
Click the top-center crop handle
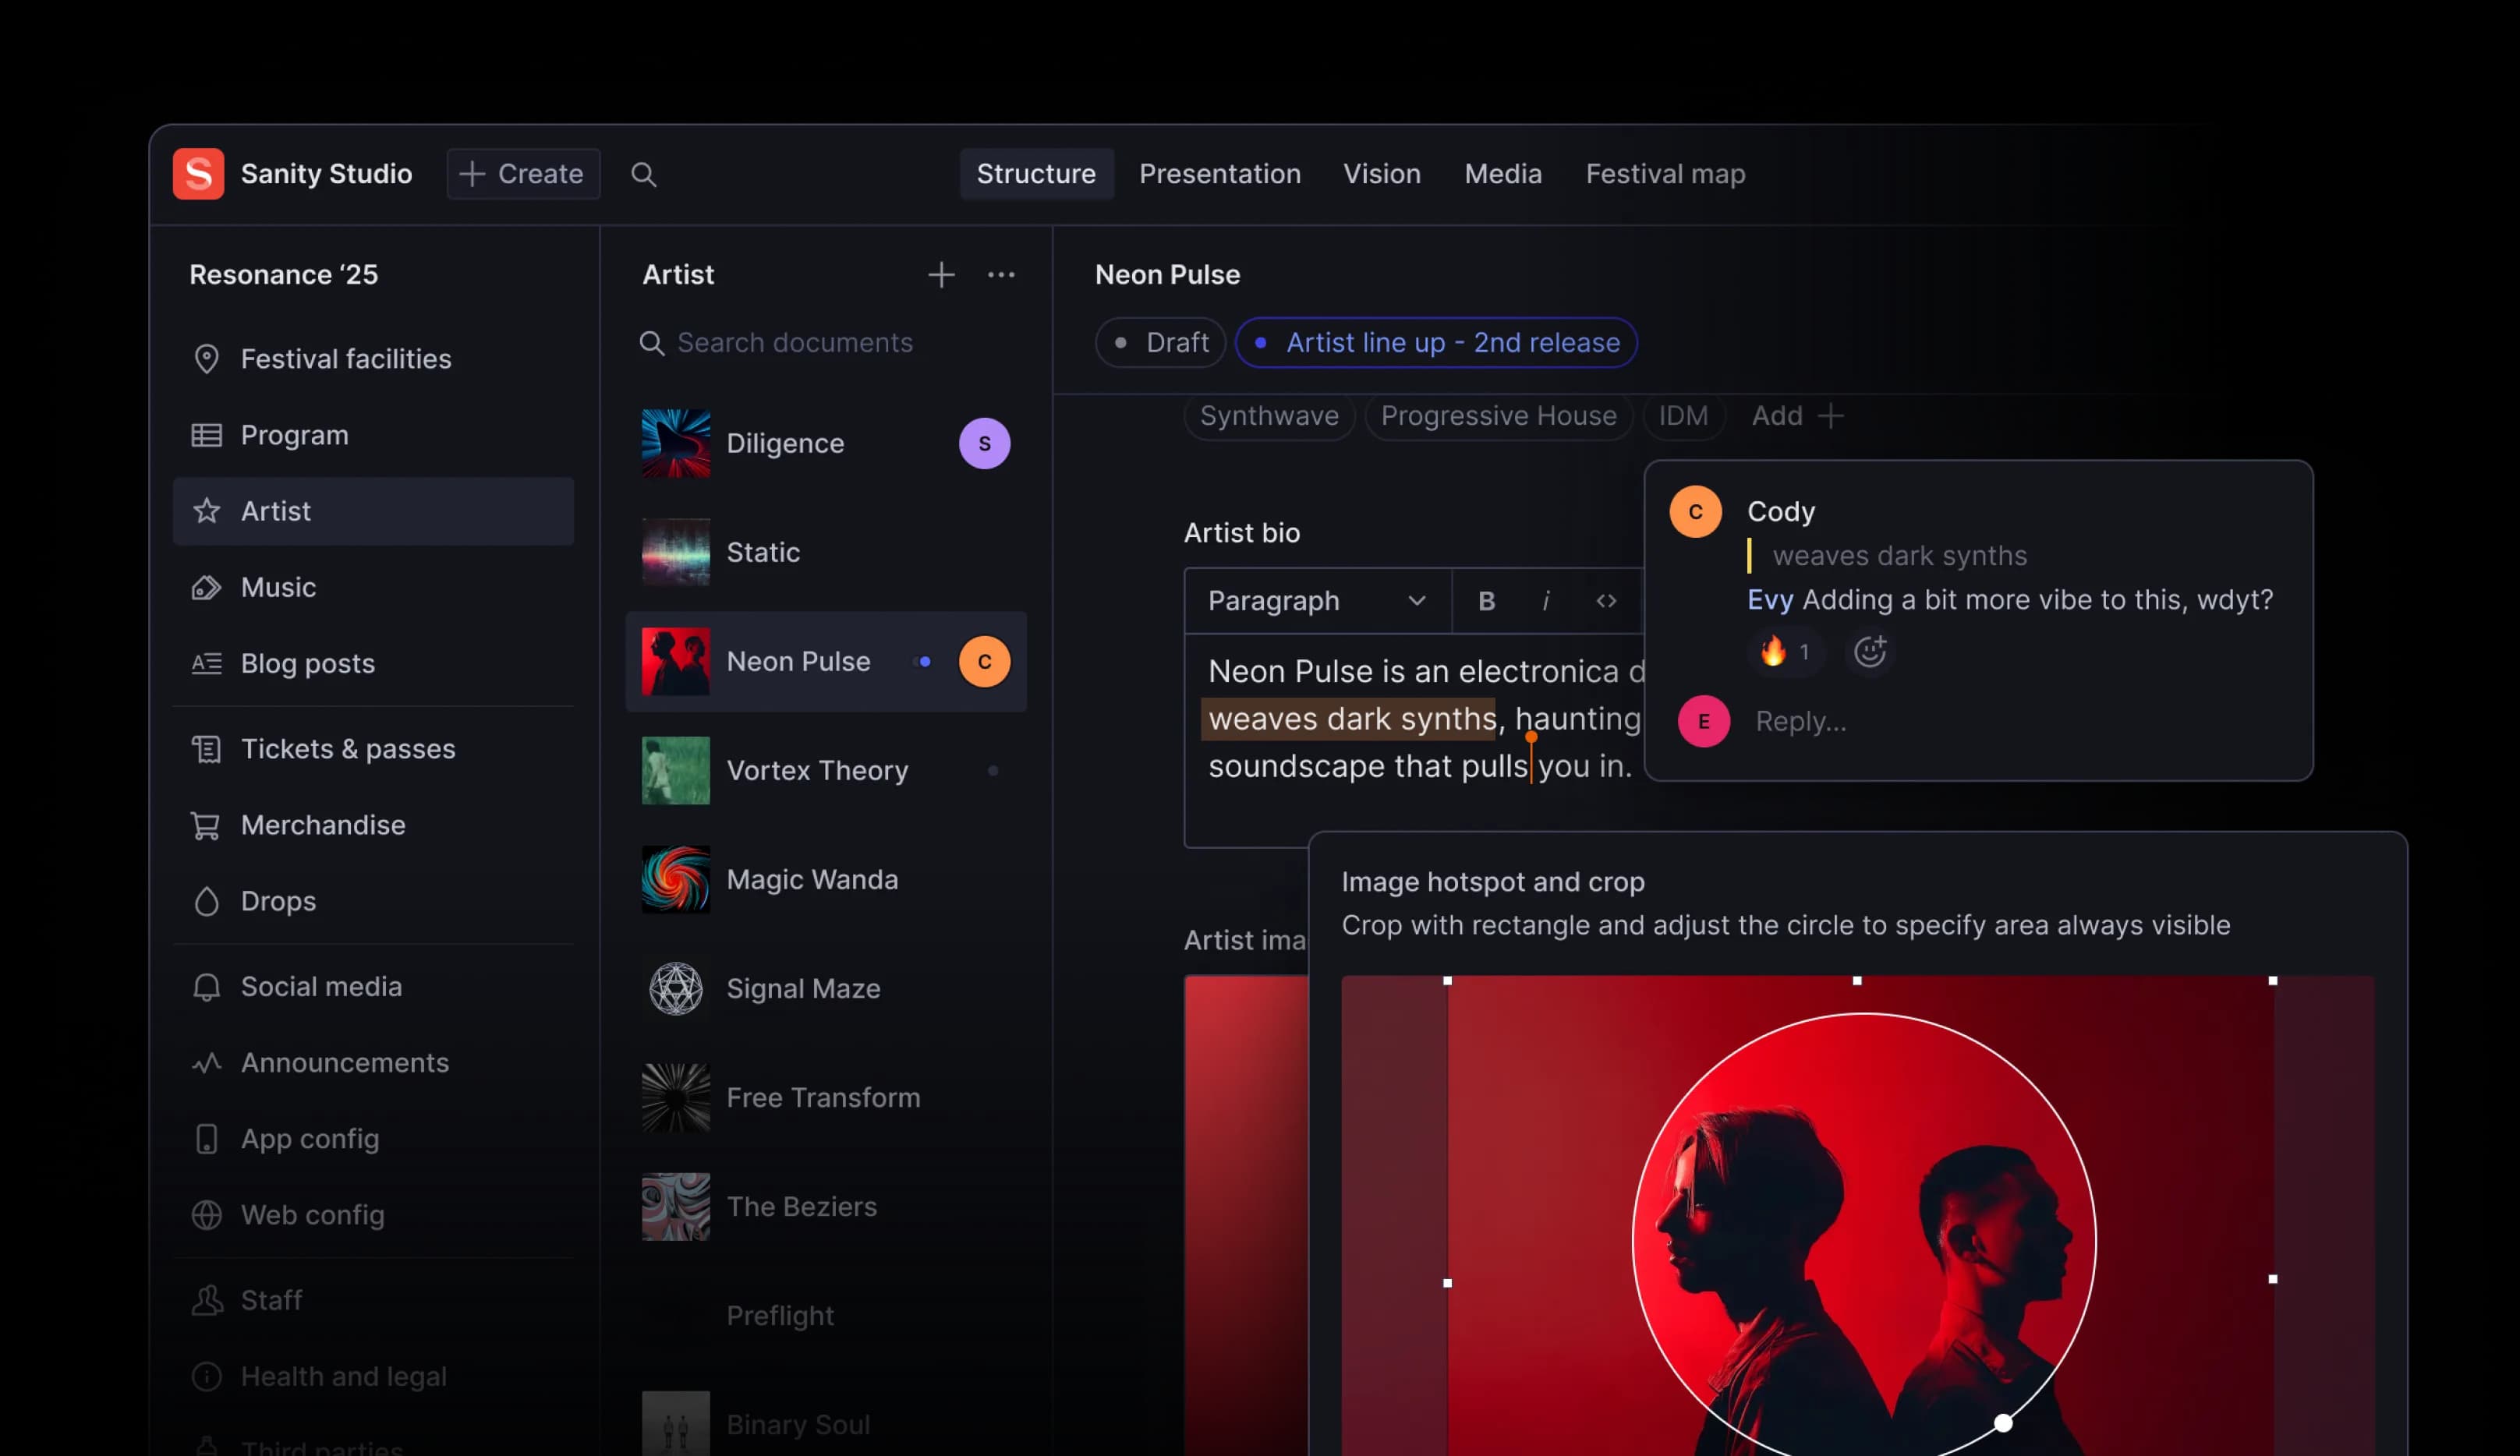point(1857,981)
